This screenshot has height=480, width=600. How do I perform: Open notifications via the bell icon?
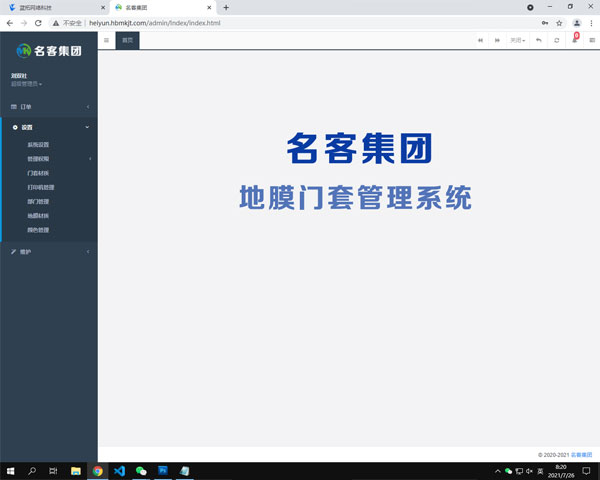tap(574, 40)
